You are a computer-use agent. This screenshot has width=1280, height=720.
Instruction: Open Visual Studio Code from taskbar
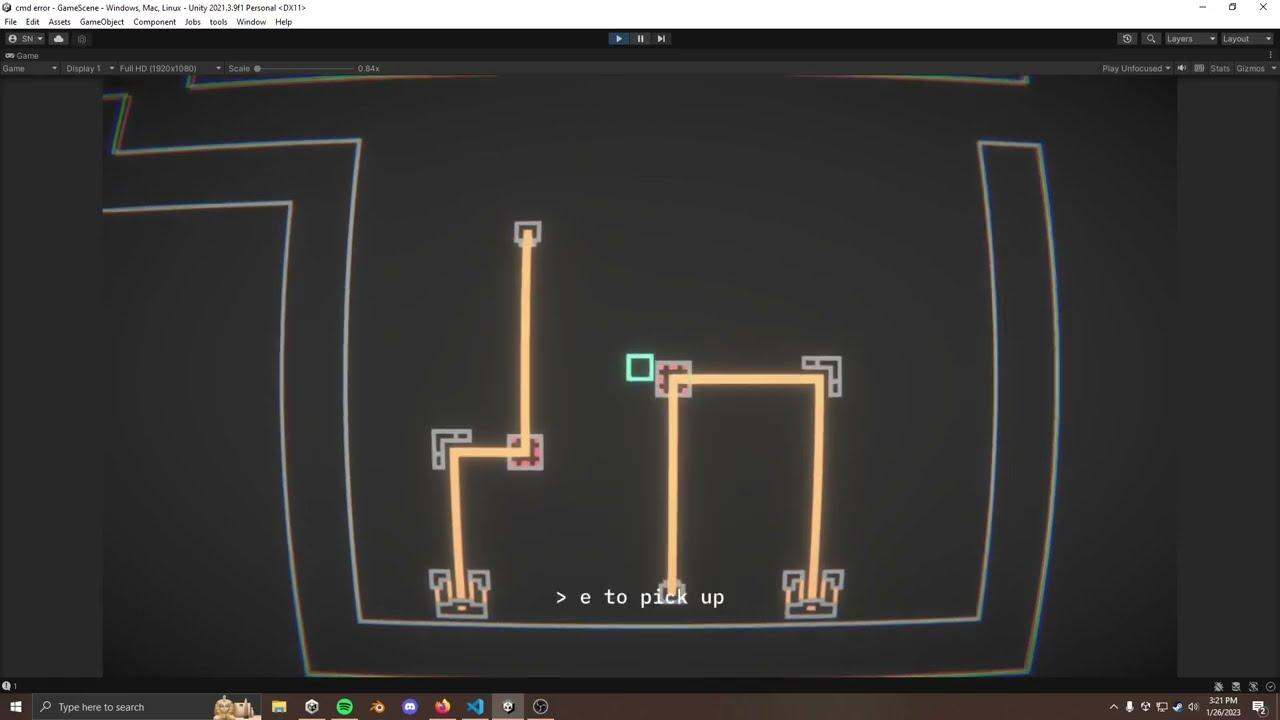[475, 707]
